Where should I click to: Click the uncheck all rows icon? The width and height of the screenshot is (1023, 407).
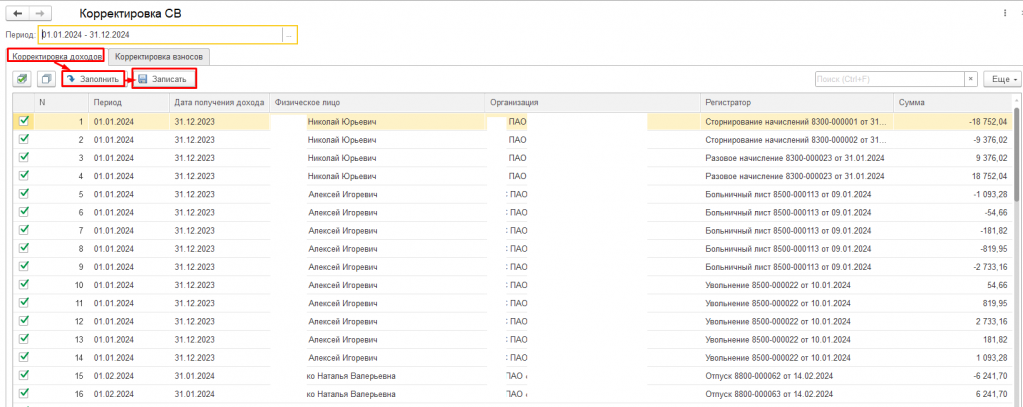[x=45, y=79]
